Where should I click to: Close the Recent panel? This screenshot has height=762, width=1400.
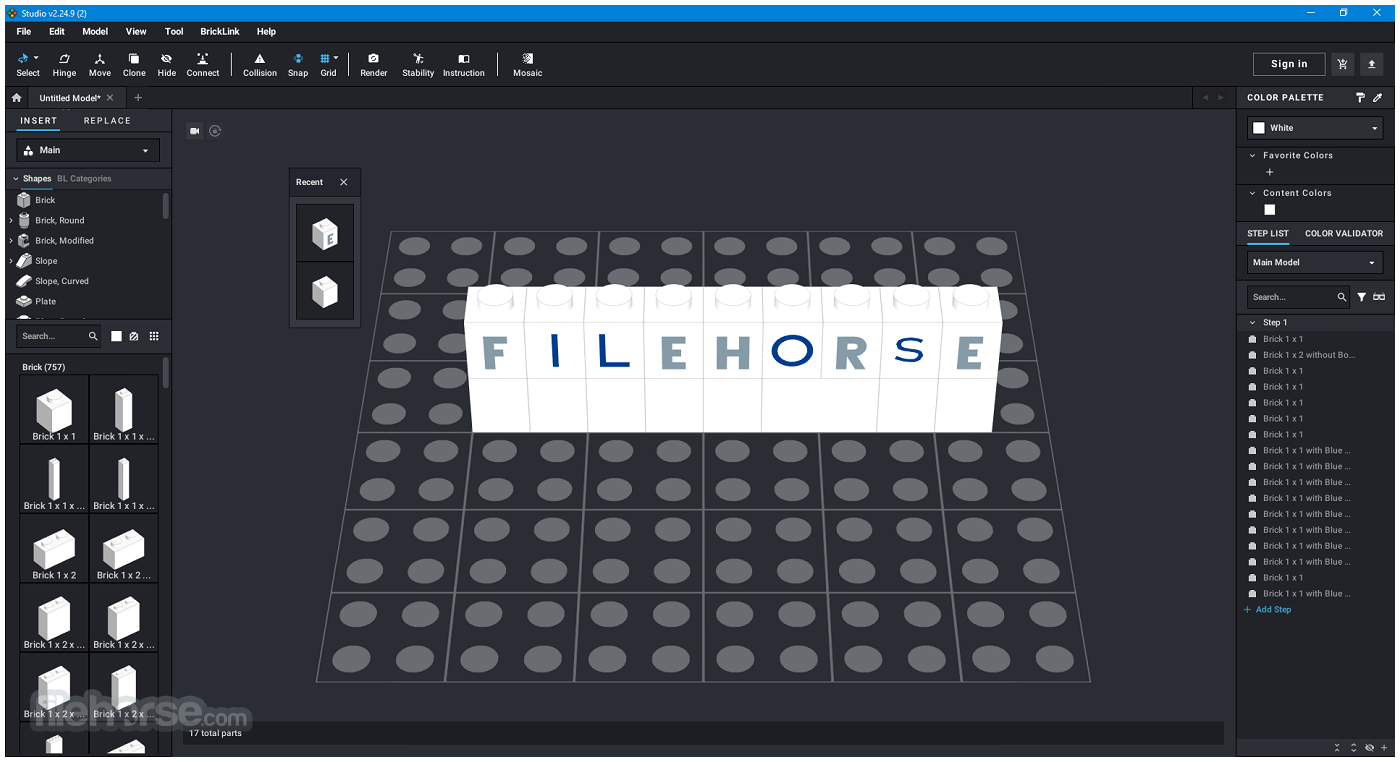344,182
